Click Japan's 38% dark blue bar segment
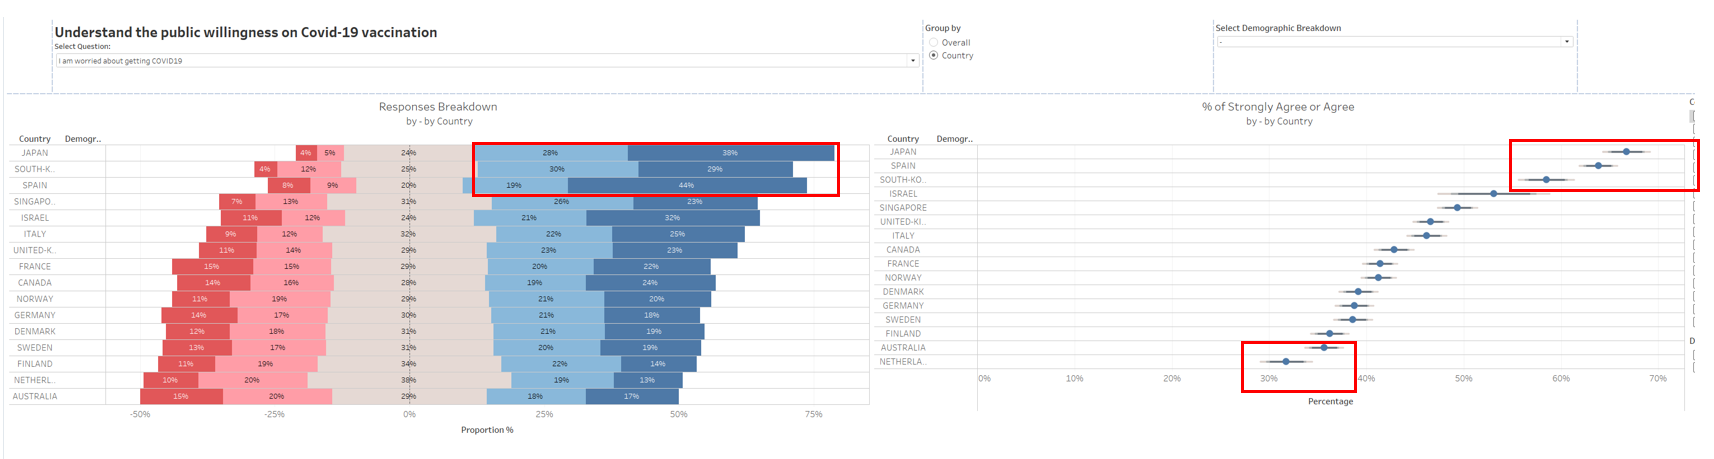This screenshot has height=459, width=1714. tap(730, 153)
